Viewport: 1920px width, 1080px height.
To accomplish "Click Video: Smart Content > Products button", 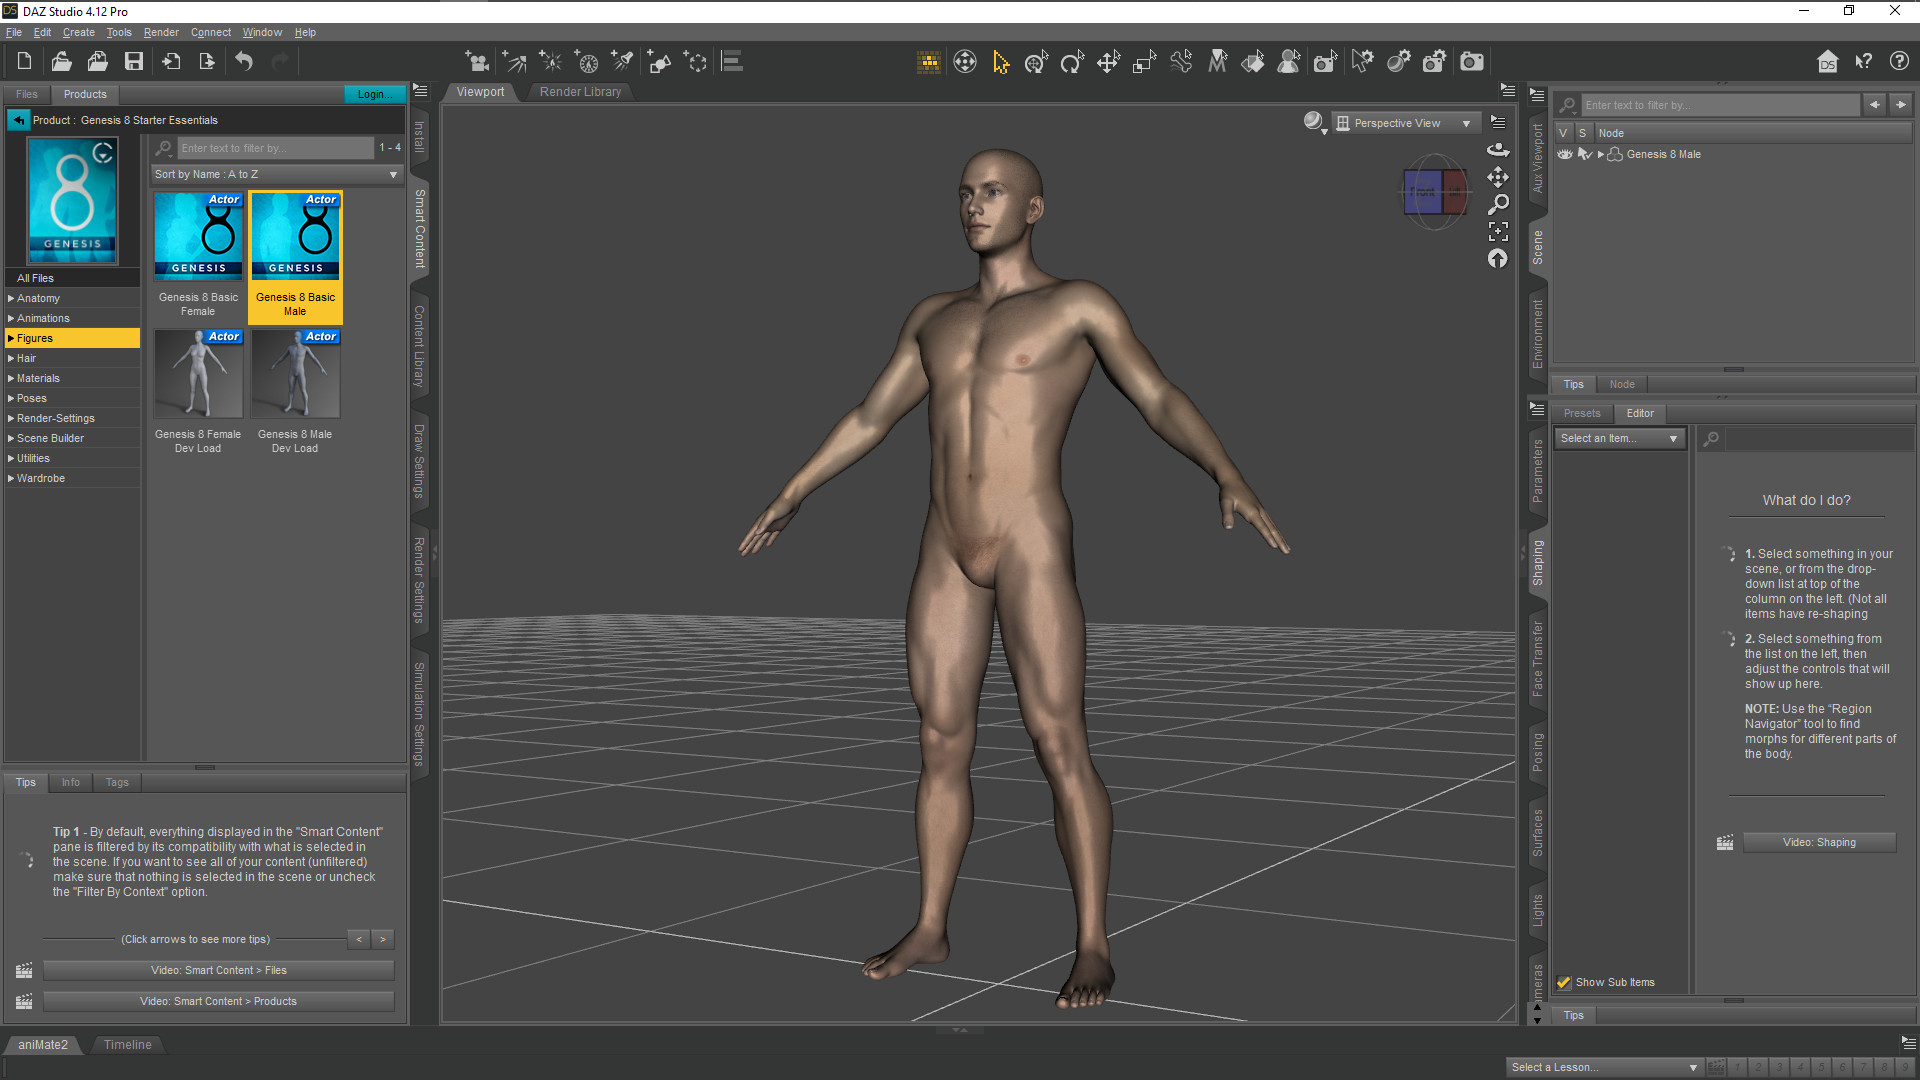I will (x=218, y=1001).
